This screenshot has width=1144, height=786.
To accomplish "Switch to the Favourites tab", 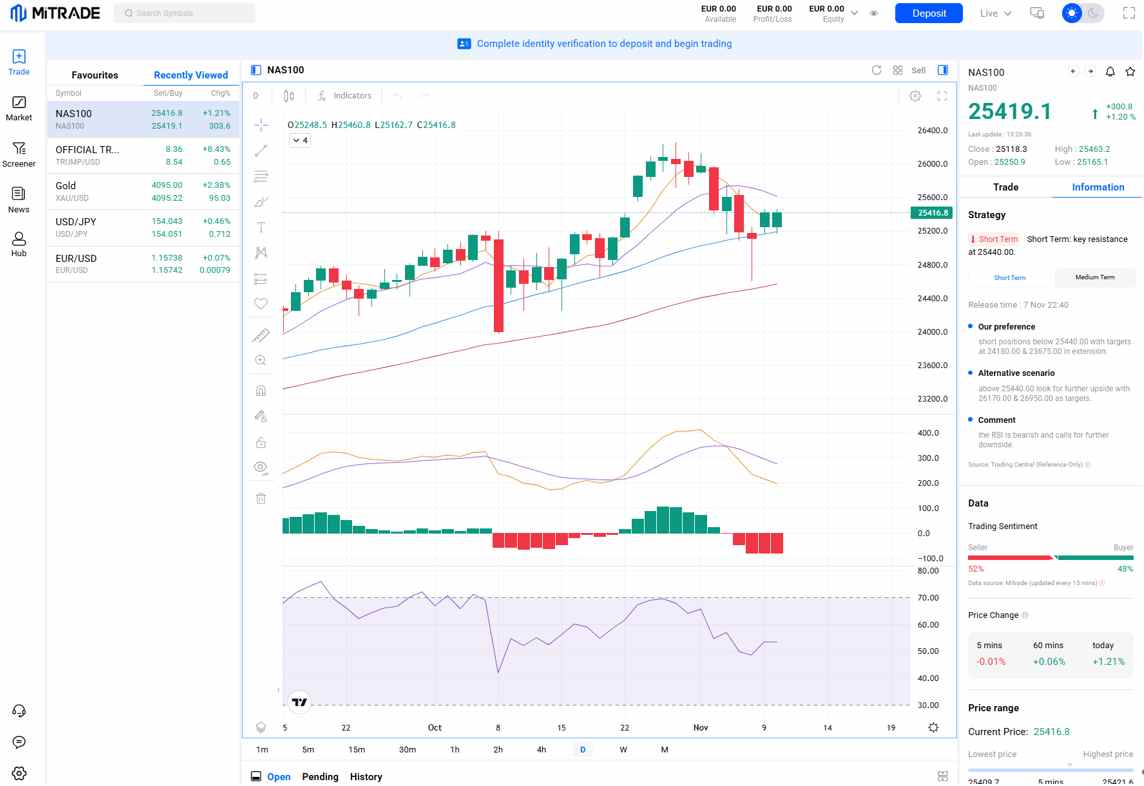I will (x=95, y=75).
